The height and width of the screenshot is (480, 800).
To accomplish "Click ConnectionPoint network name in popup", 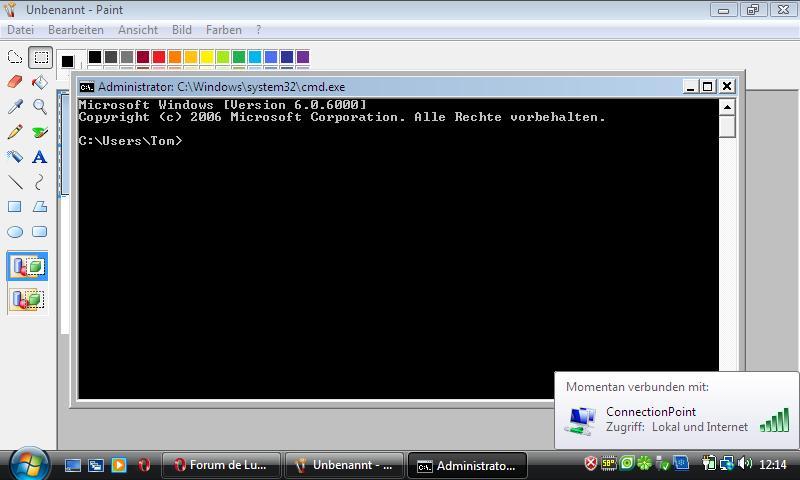I will click(651, 412).
